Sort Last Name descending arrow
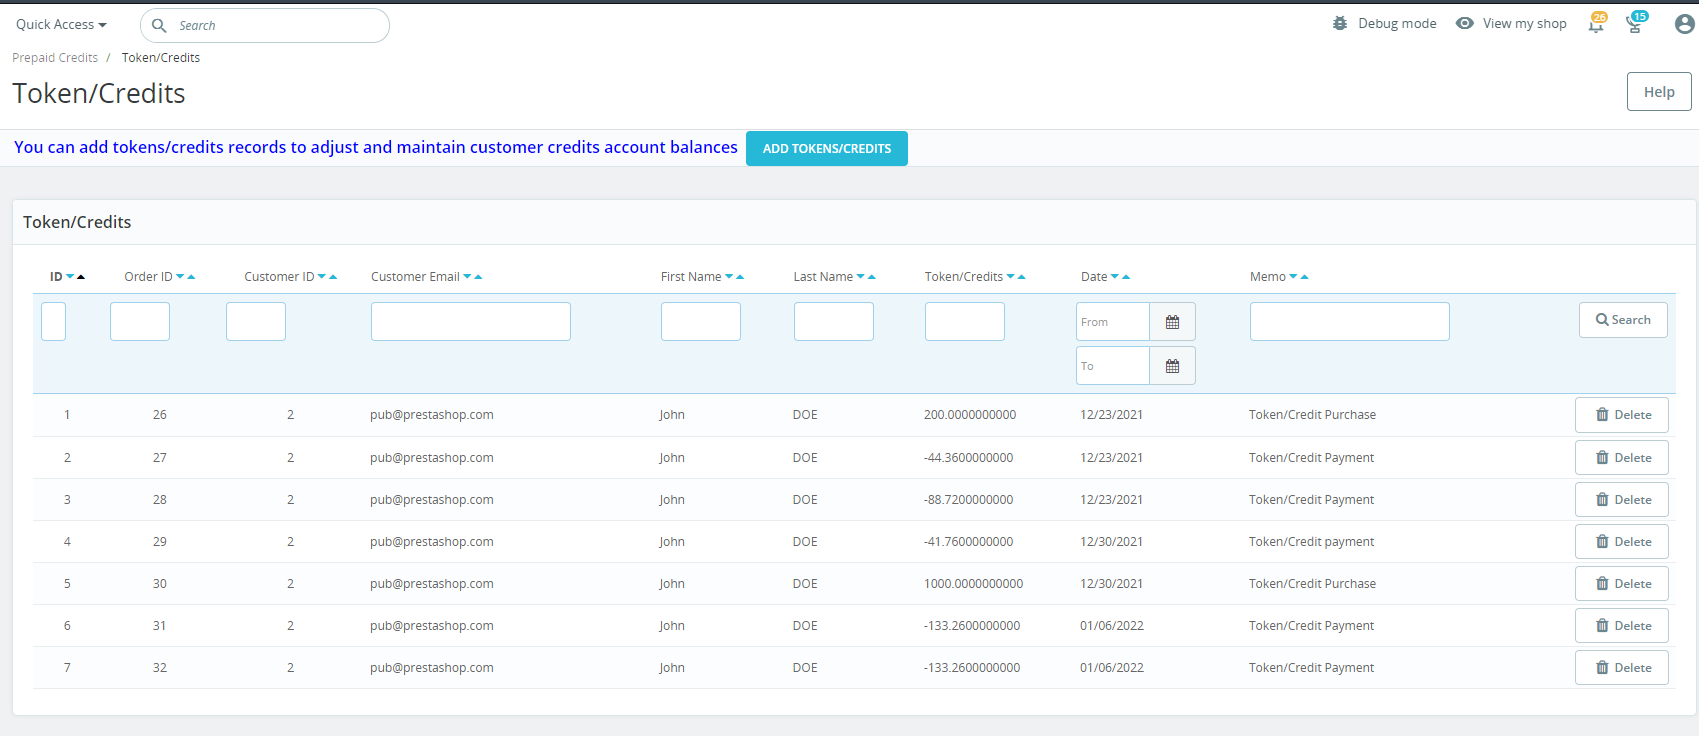 pos(861,277)
